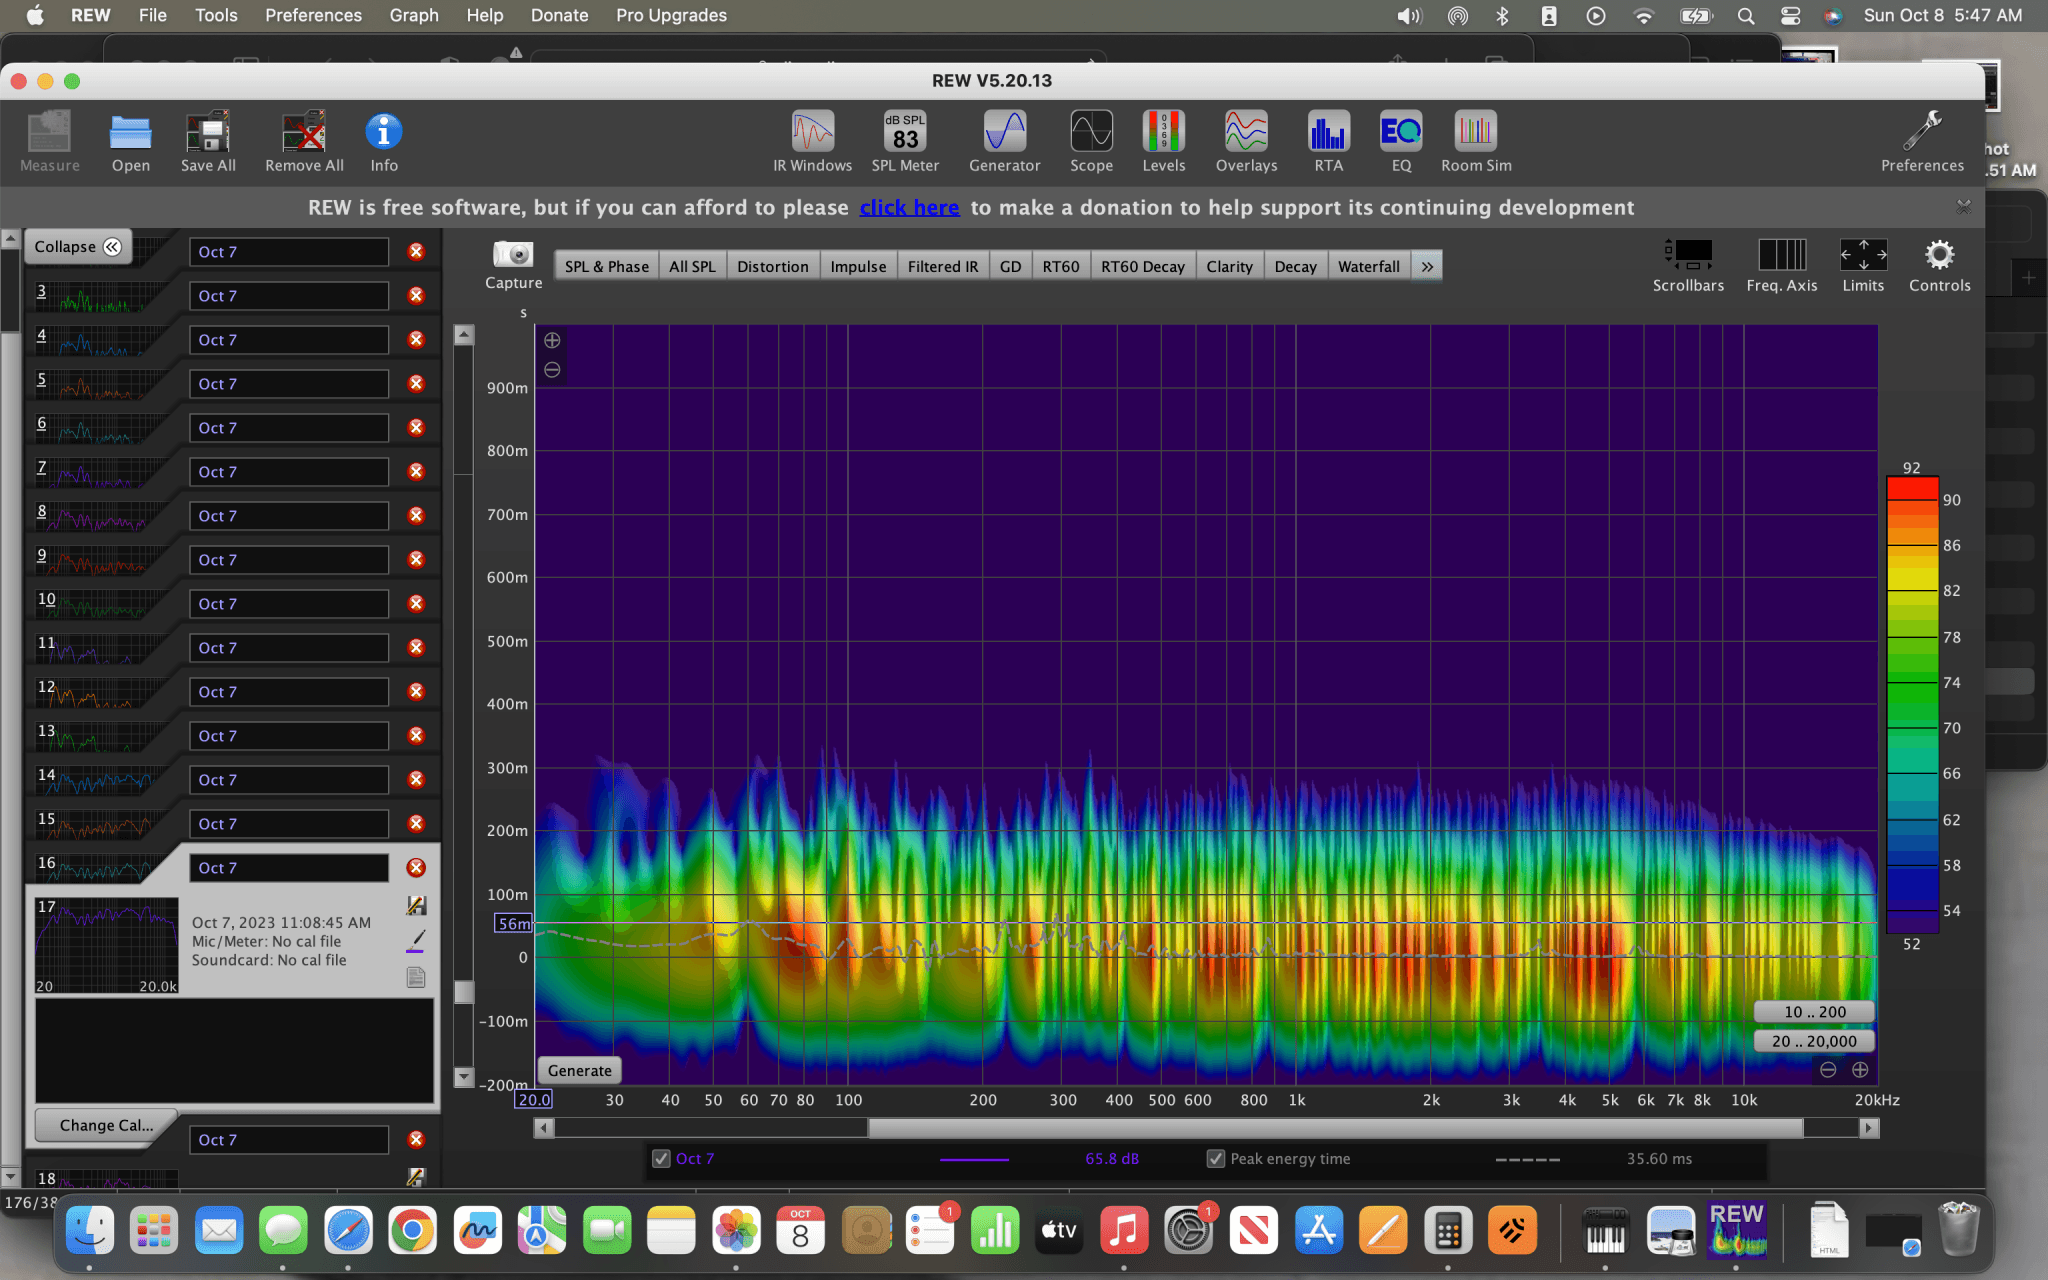Screen dimensions: 2048x1280
Task: Set range to 20 .. 20,000
Action: [x=1815, y=1041]
